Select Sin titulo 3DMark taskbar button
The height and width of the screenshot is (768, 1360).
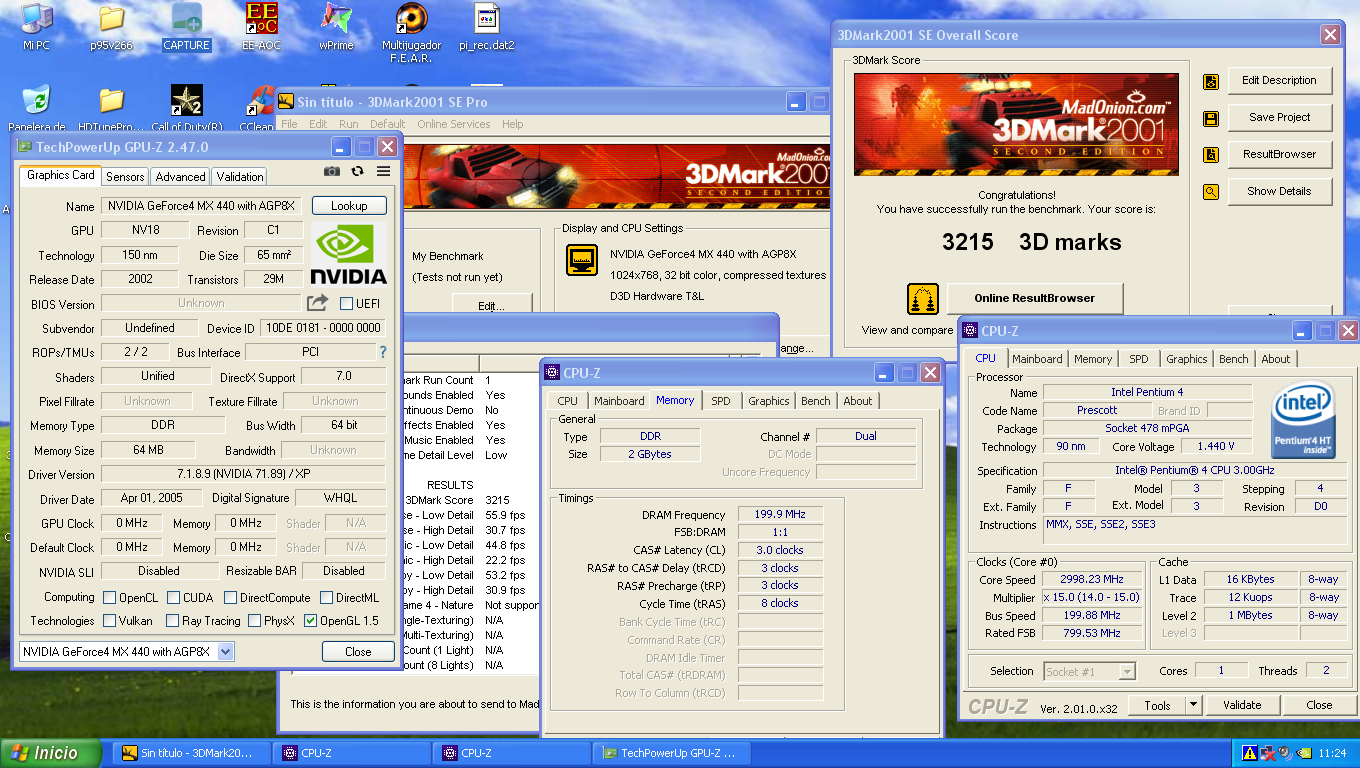191,753
